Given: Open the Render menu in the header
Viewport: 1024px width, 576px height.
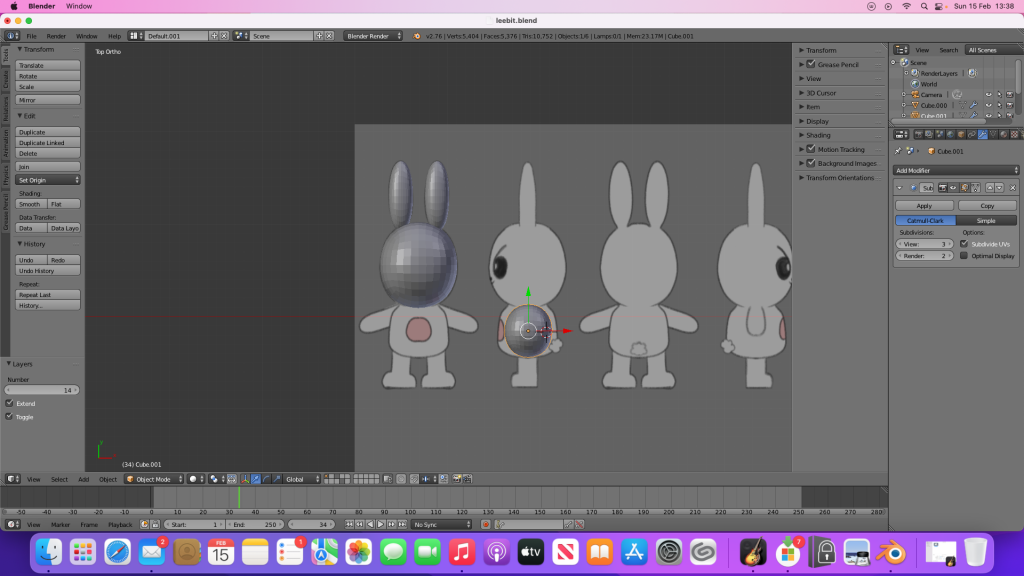Looking at the screenshot, I should [56, 36].
